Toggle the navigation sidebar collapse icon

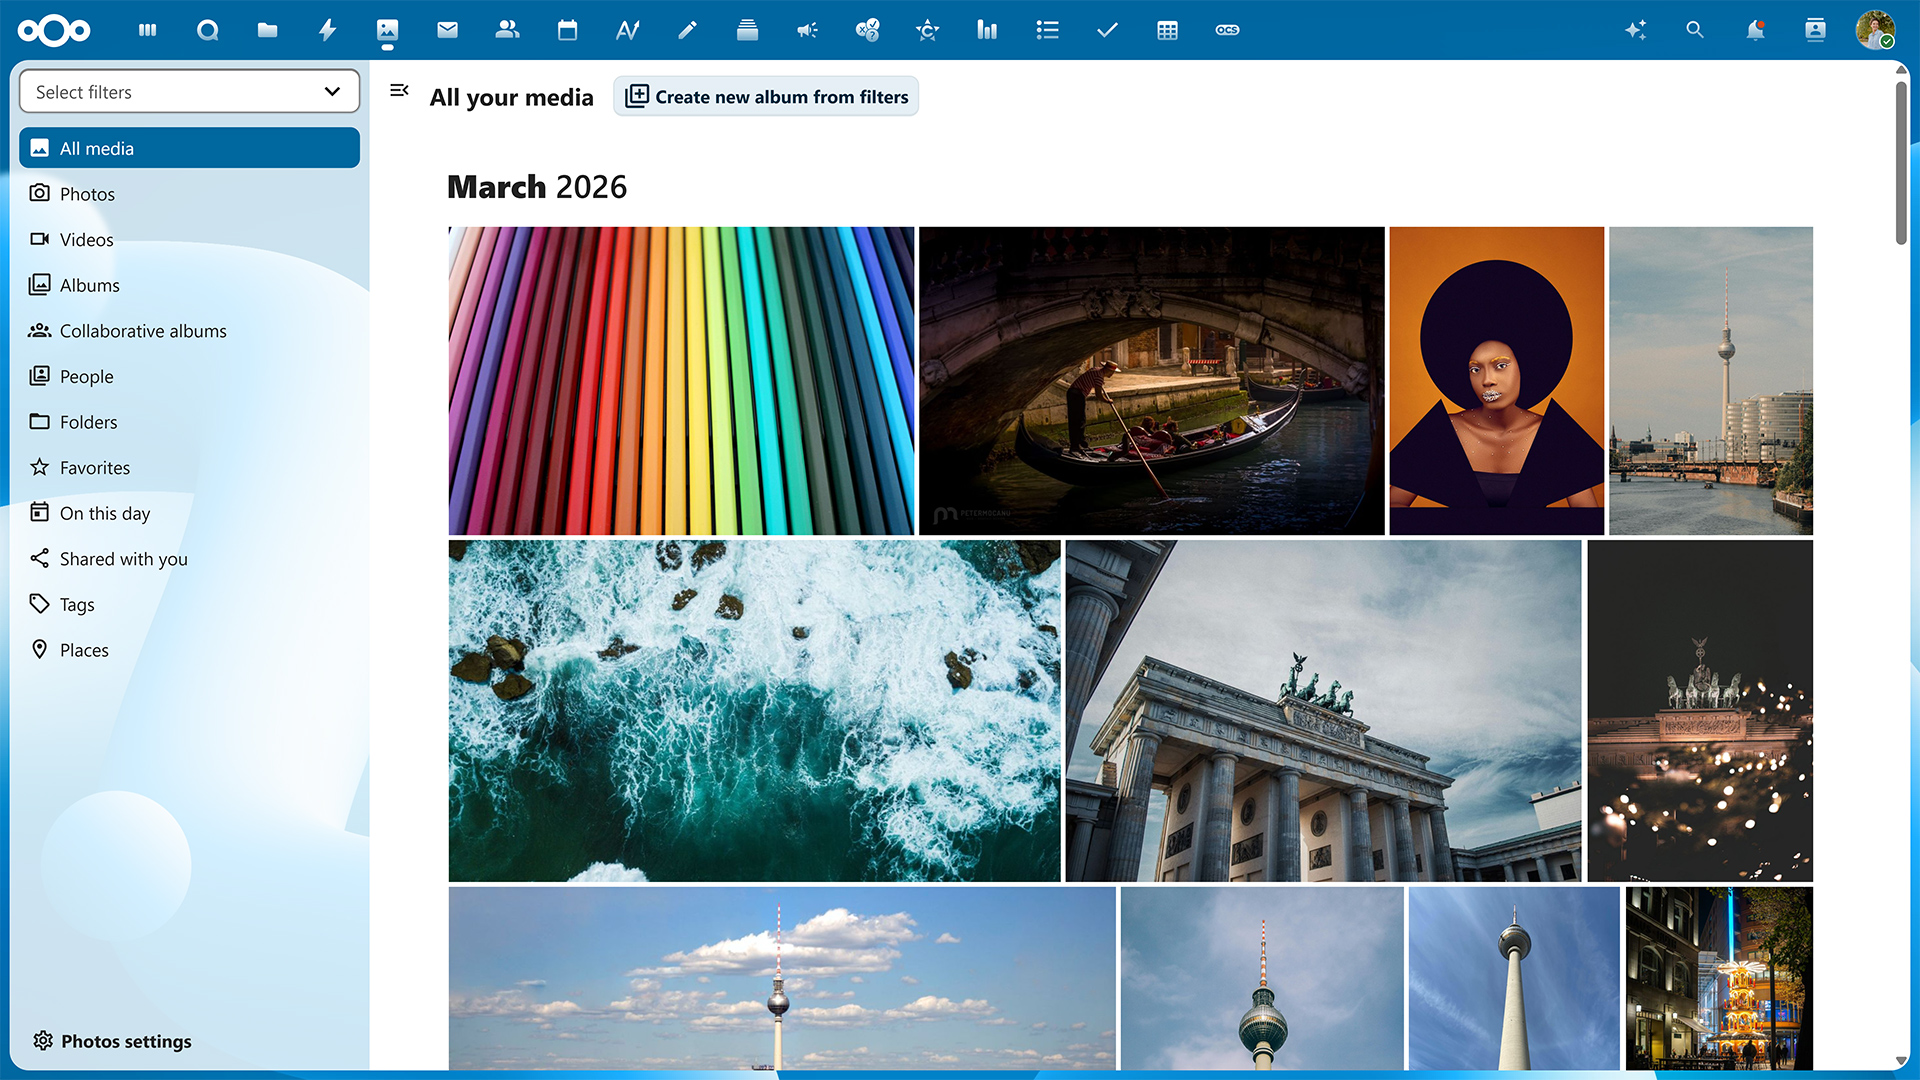click(399, 91)
